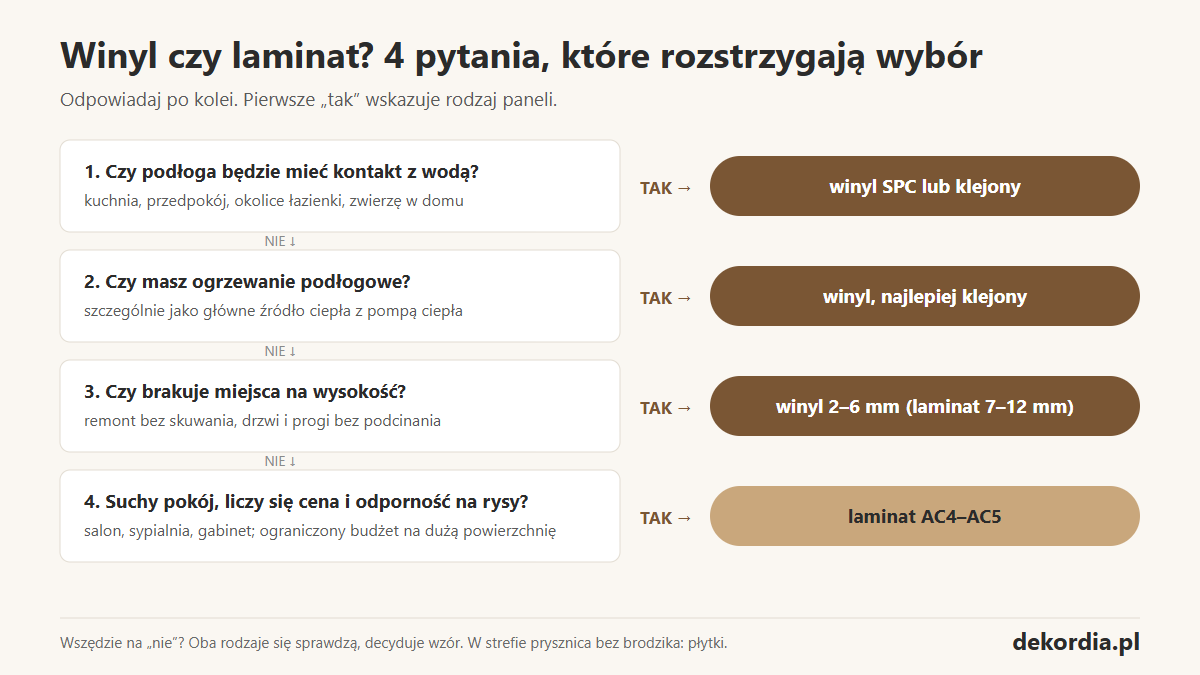Click the 'winyl SPC lub klejony' pill

tap(925, 186)
